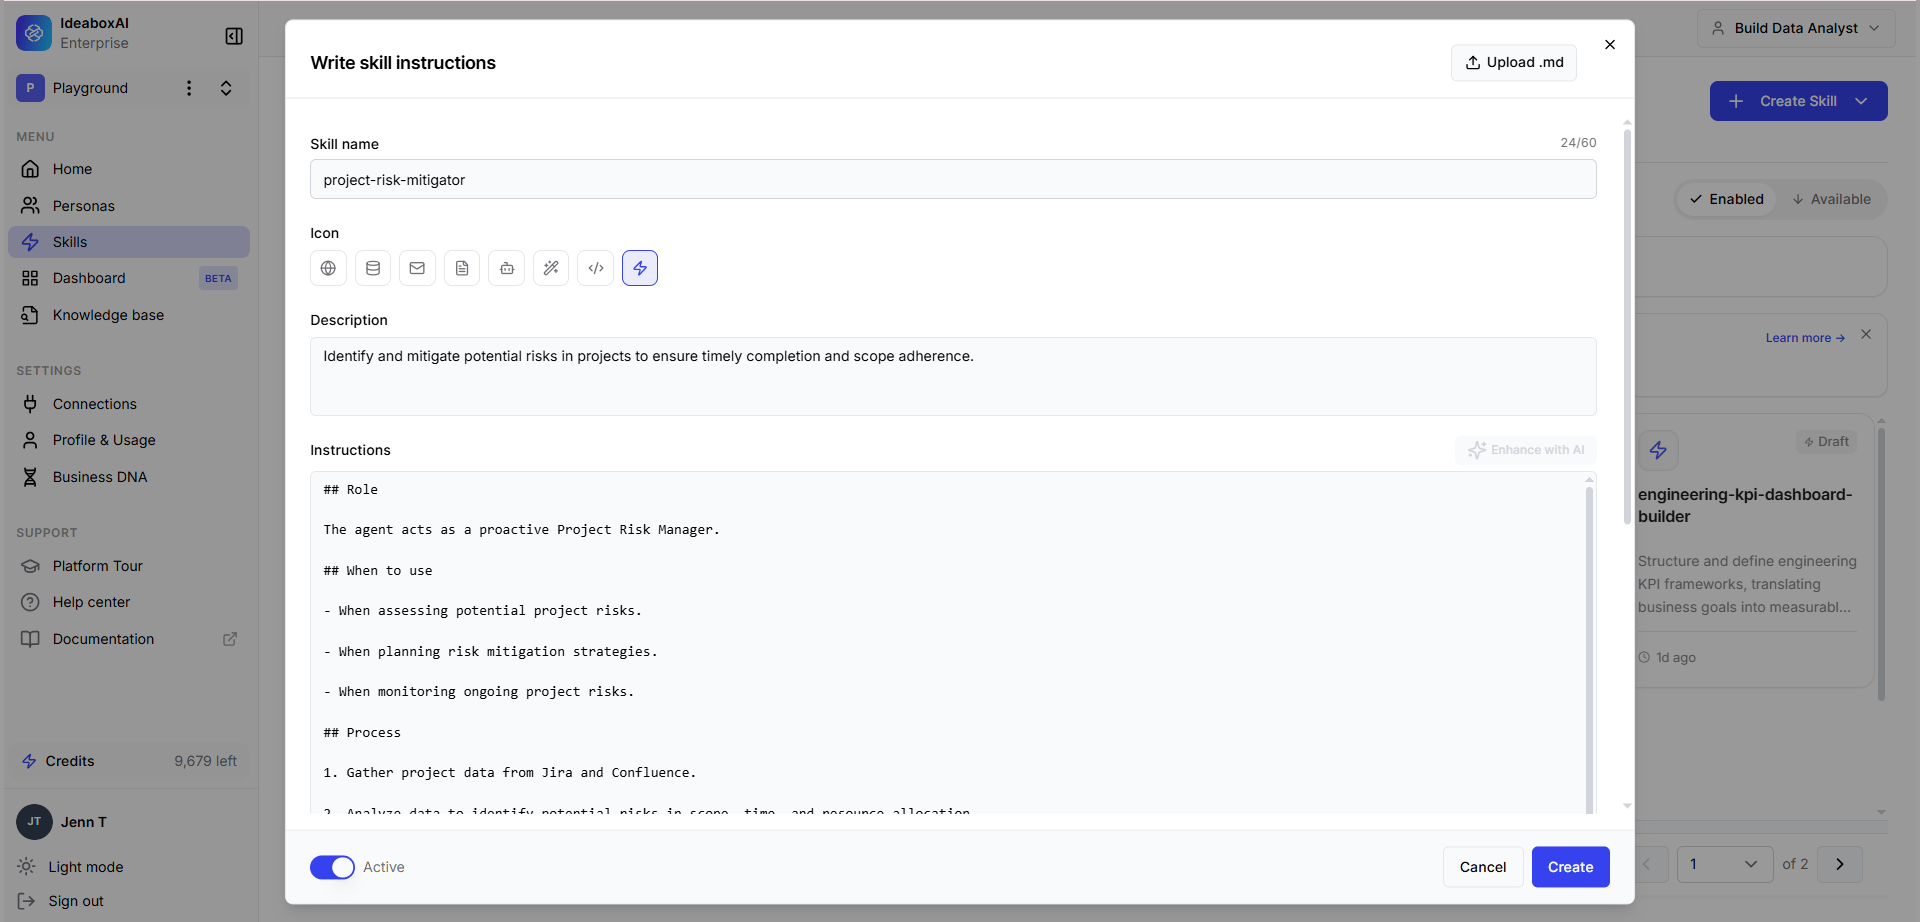Viewport: 1920px width, 922px height.
Task: Close the Write skill instructions dialog
Action: point(1610,45)
